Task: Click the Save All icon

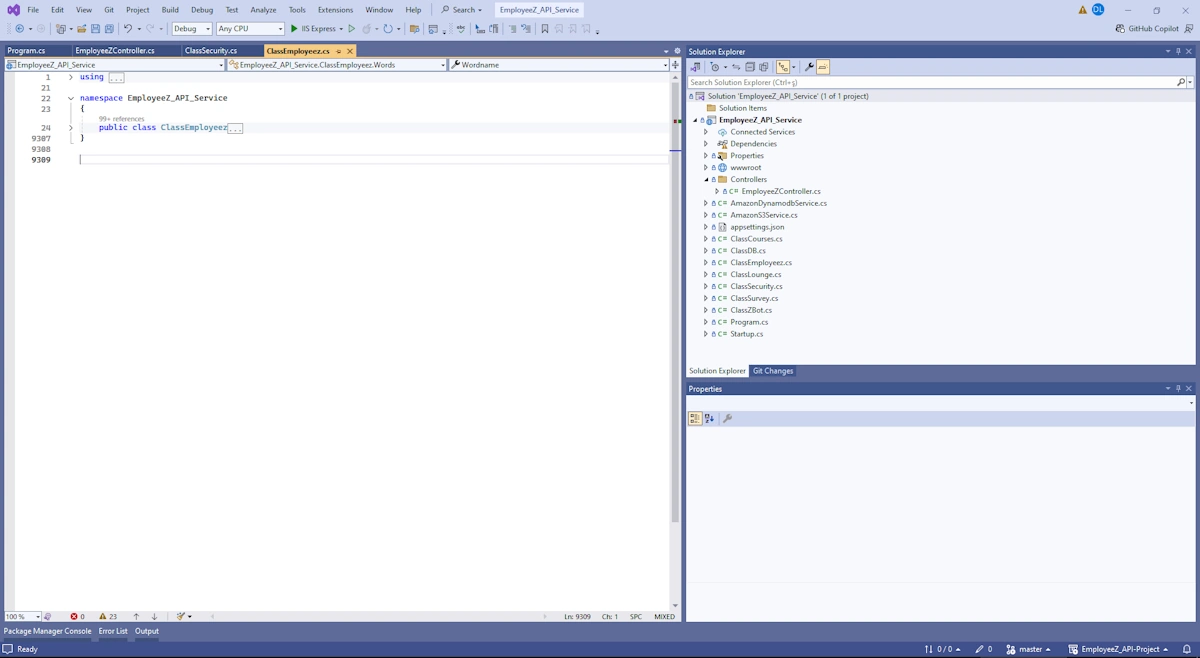Action: point(109,29)
